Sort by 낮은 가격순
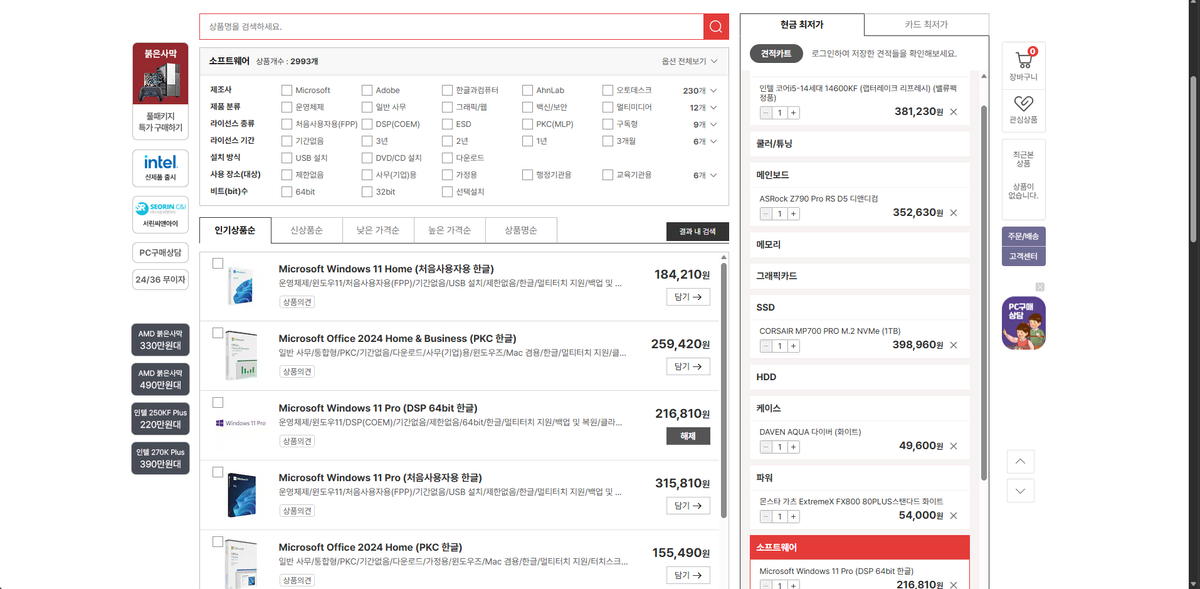The image size is (1200, 589). tap(378, 230)
